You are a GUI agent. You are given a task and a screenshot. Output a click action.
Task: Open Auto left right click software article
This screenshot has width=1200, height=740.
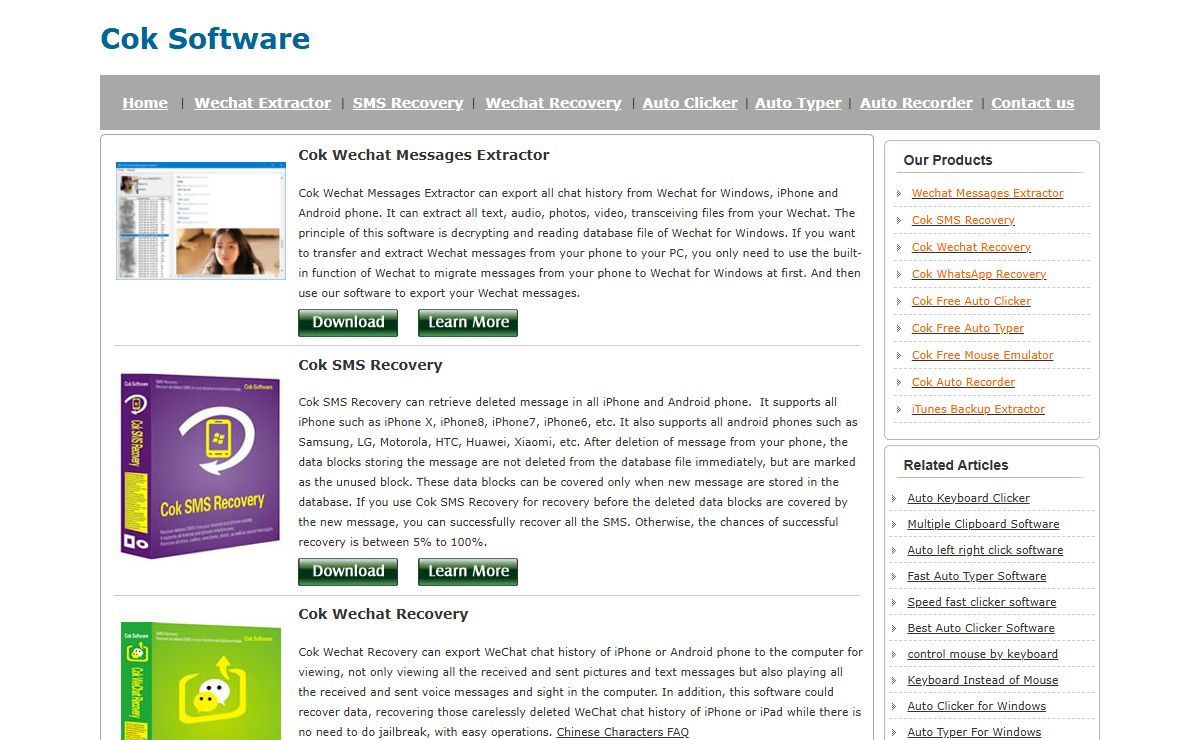click(985, 550)
